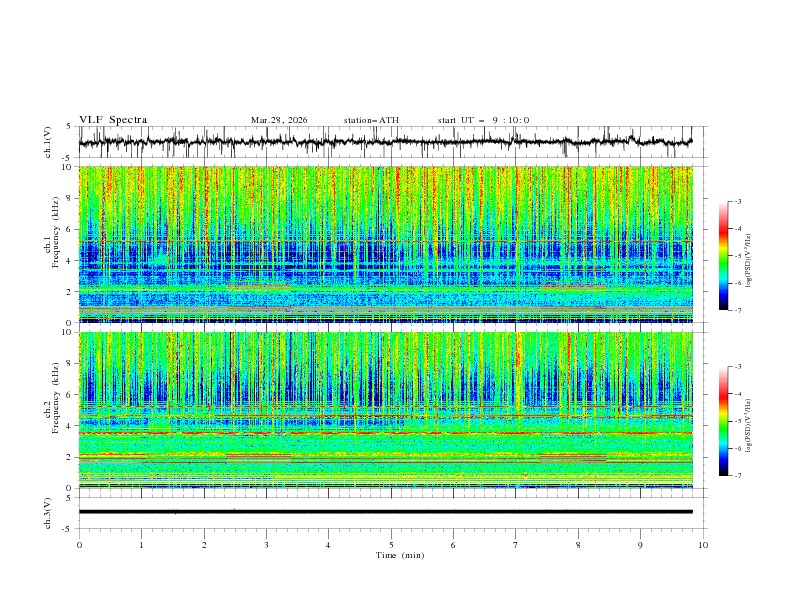Click the upper color scale bar for ch.1
792x612 pixels.
pyautogui.click(x=723, y=256)
